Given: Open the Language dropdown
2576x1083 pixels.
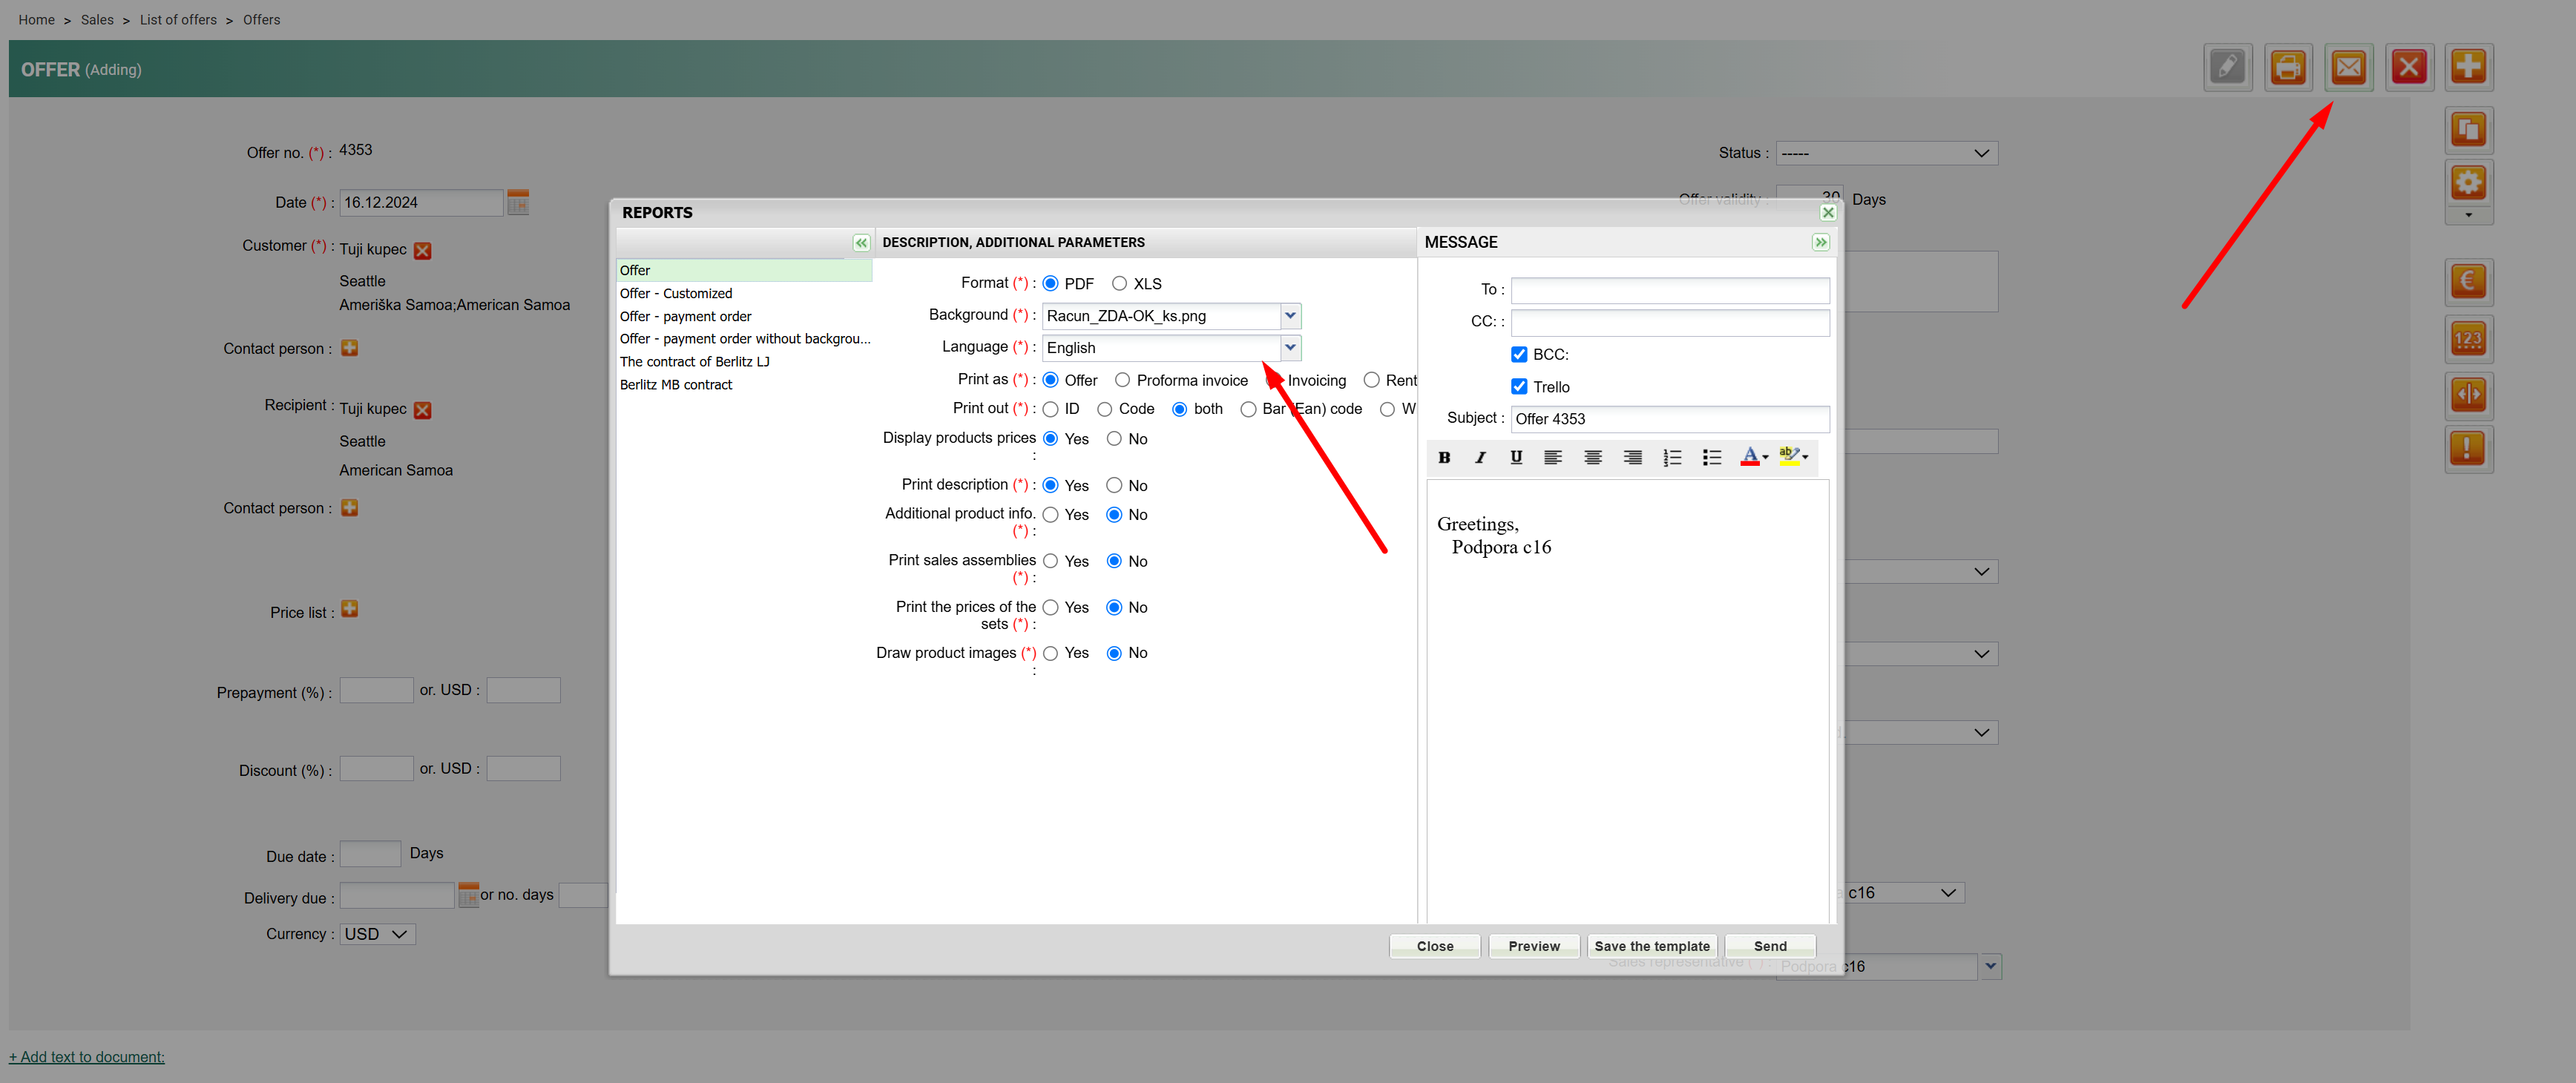Looking at the screenshot, I should (1289, 347).
